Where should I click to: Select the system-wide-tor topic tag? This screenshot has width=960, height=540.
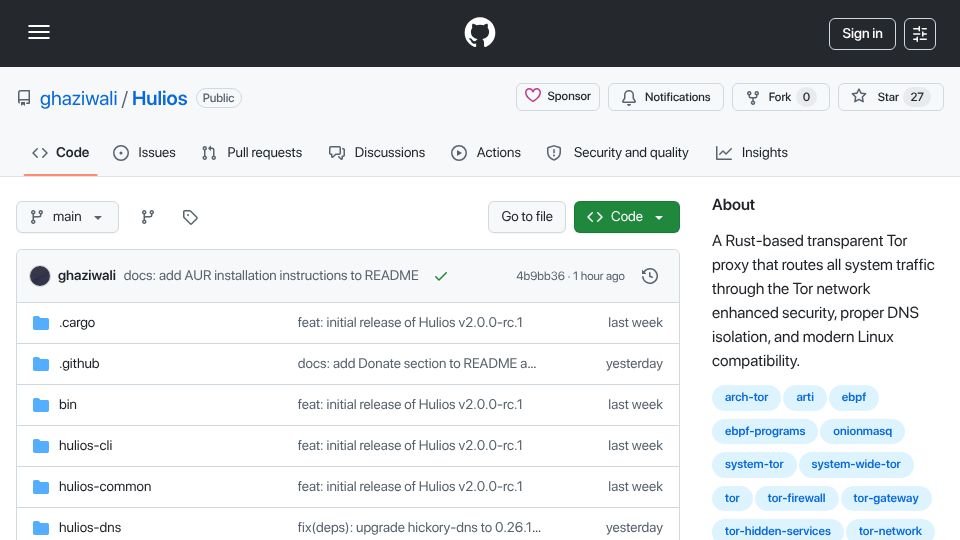[855, 464]
